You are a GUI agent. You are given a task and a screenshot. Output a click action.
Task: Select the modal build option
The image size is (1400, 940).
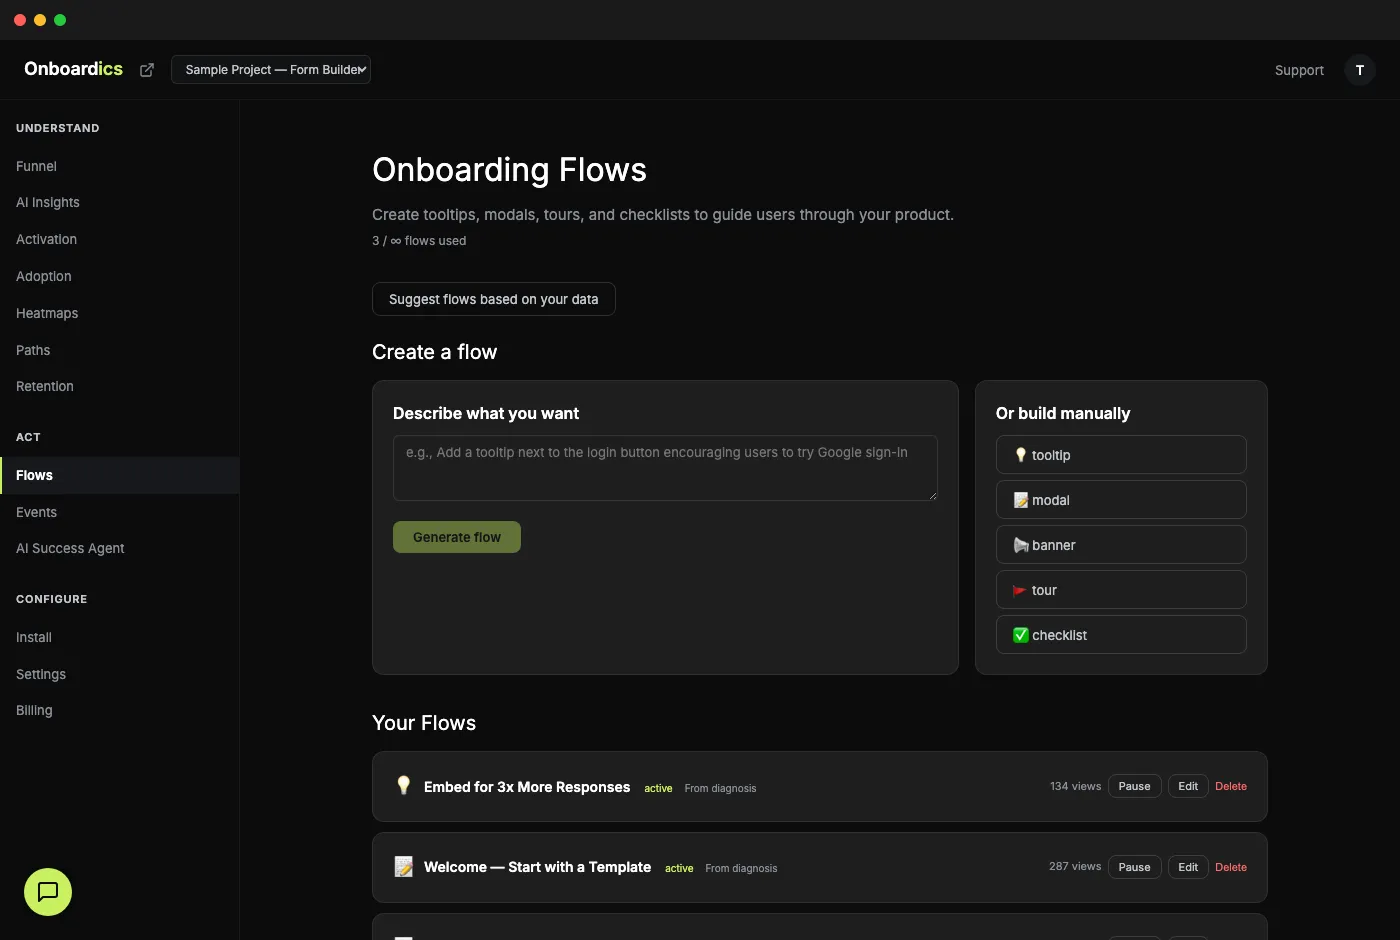pyautogui.click(x=1120, y=499)
